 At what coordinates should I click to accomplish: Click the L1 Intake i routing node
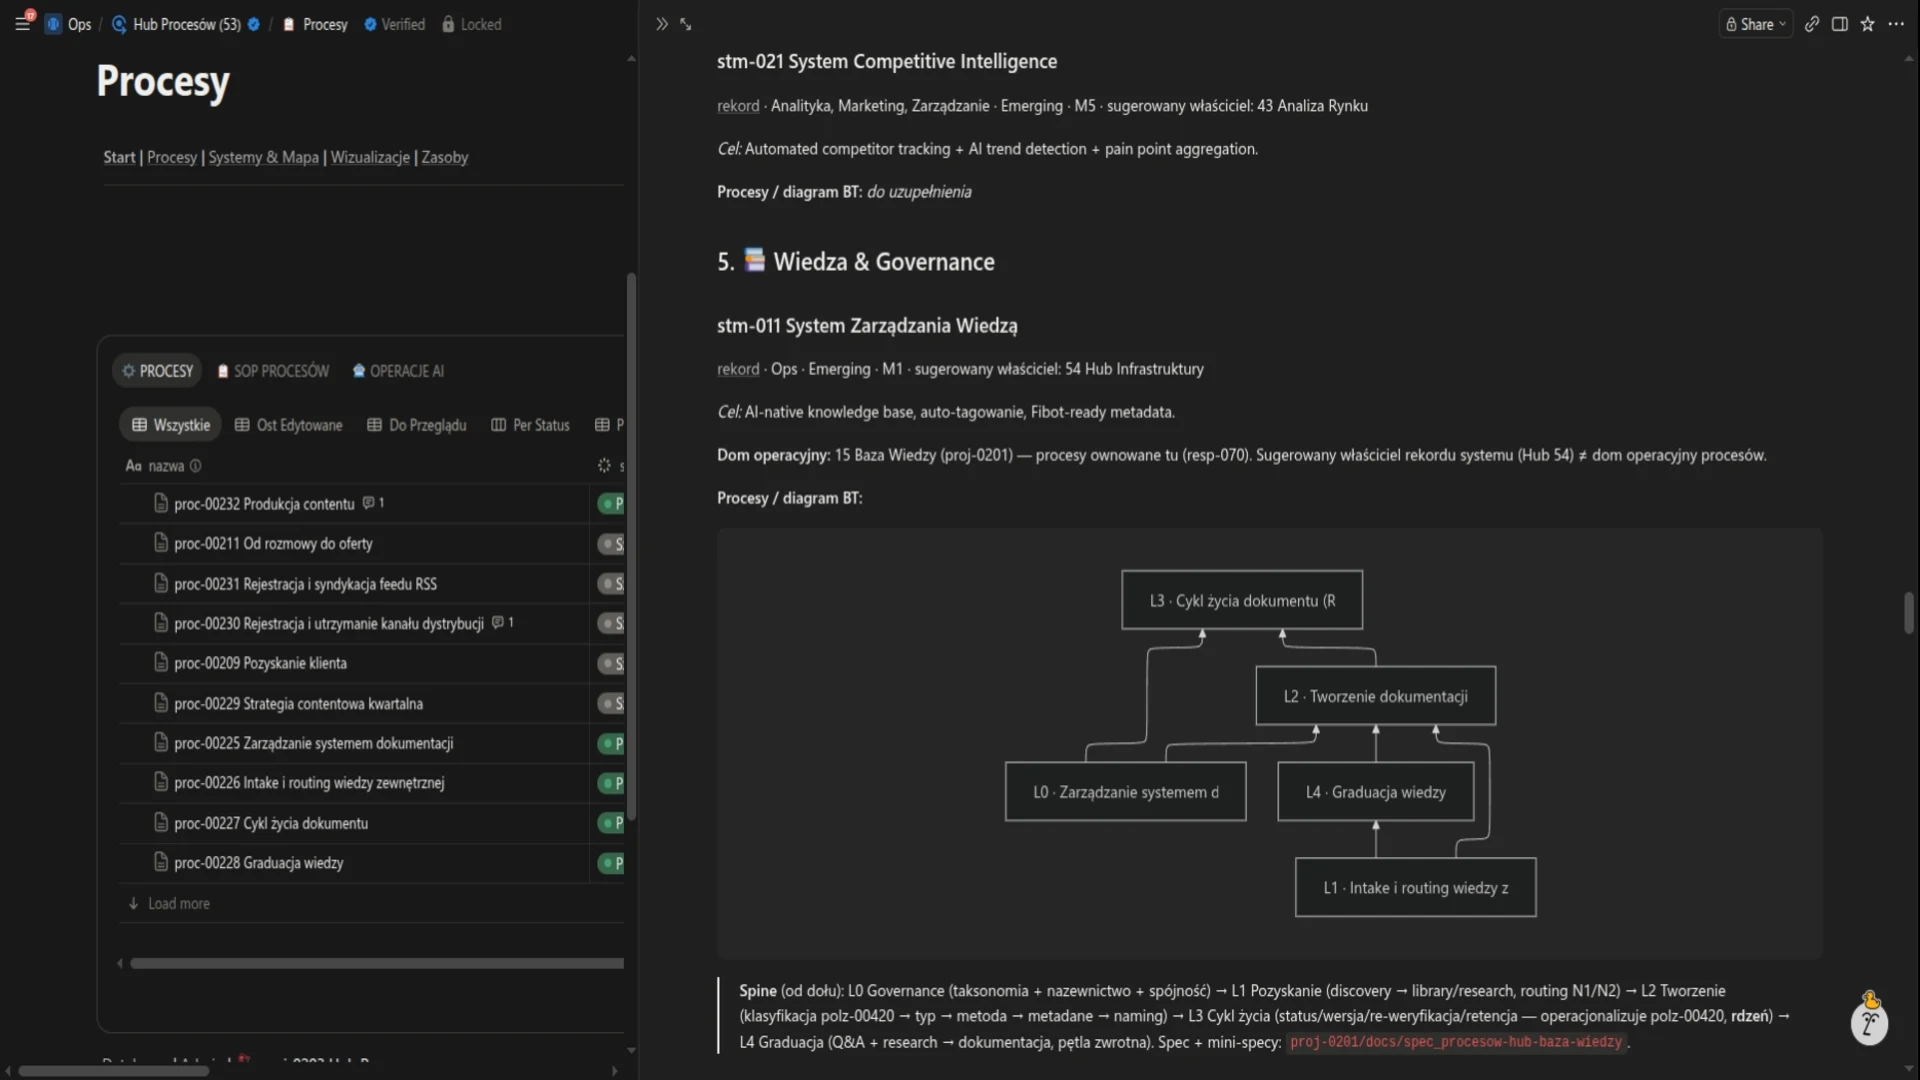(x=1416, y=888)
